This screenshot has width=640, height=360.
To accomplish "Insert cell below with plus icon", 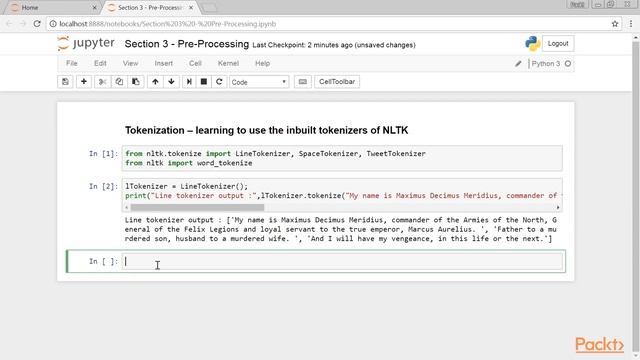I will [84, 82].
